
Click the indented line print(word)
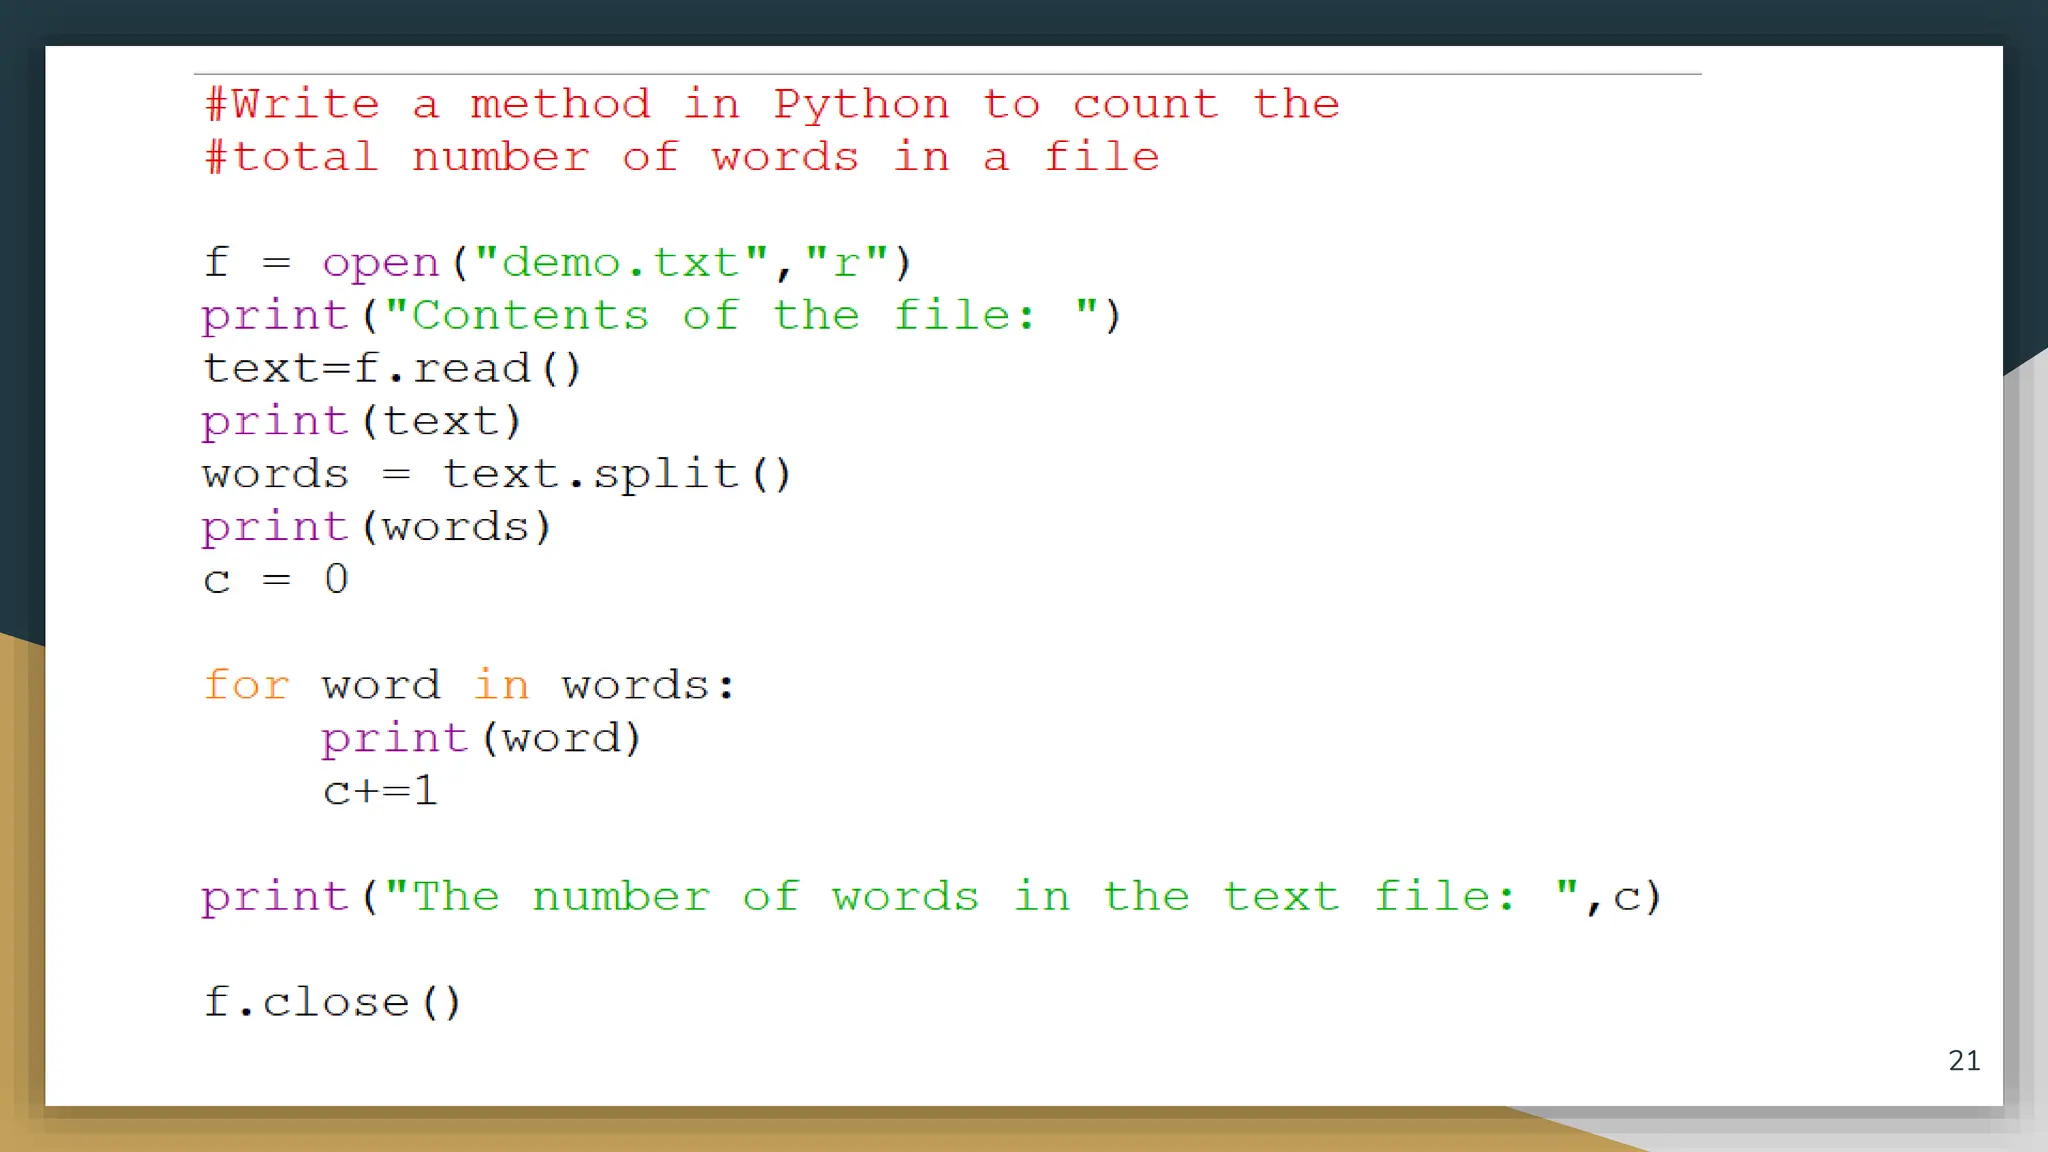(x=482, y=739)
